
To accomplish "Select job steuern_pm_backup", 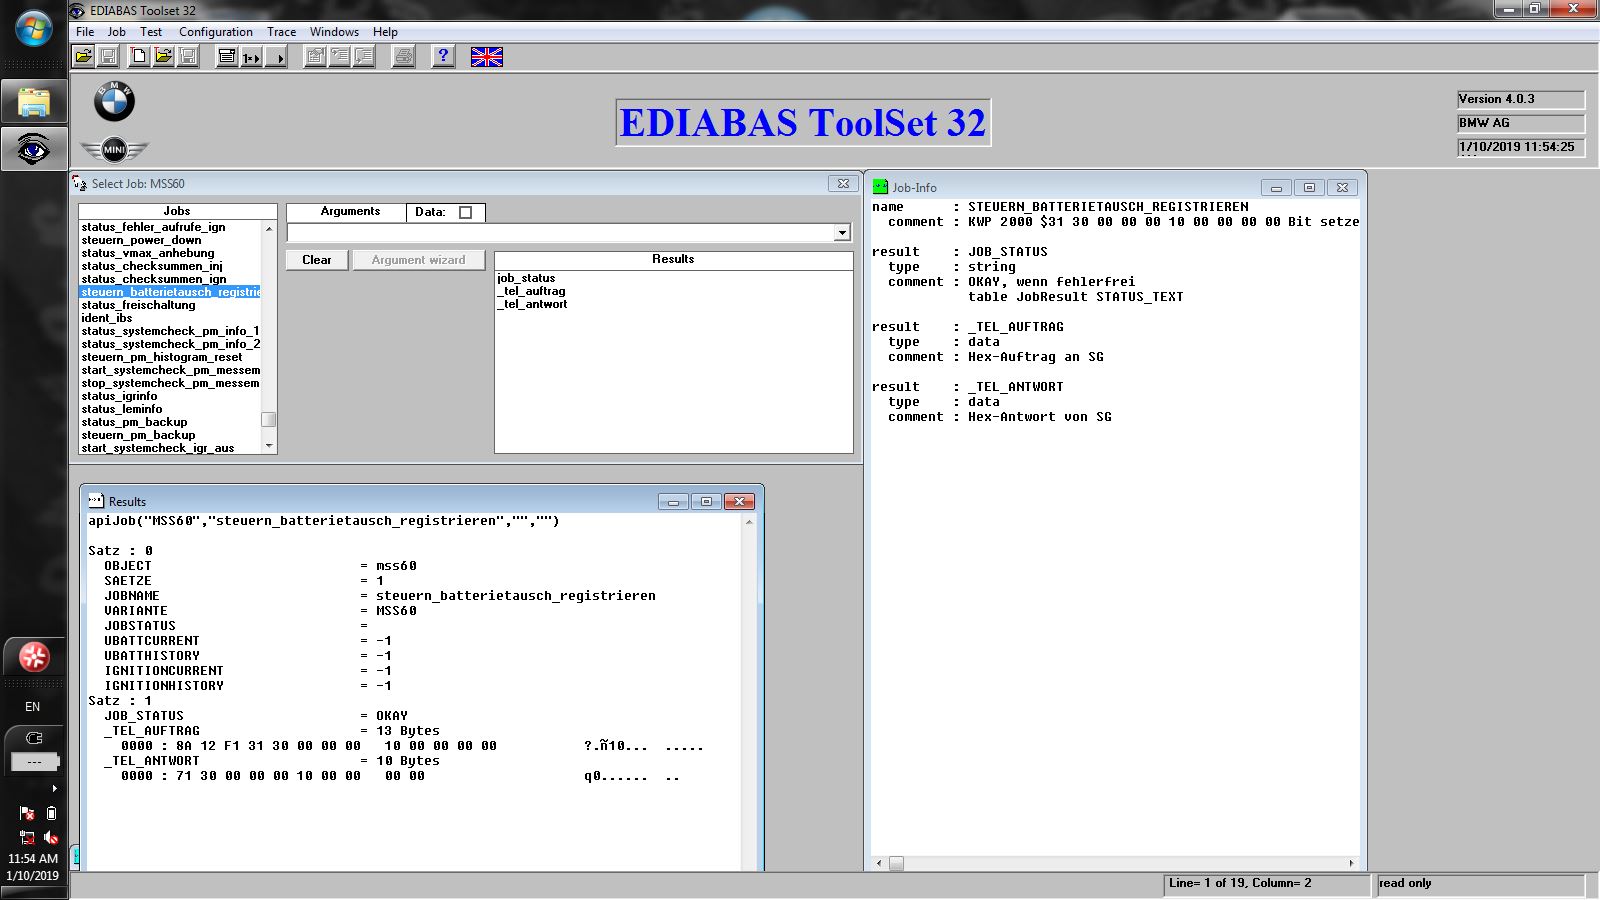I will (138, 435).
